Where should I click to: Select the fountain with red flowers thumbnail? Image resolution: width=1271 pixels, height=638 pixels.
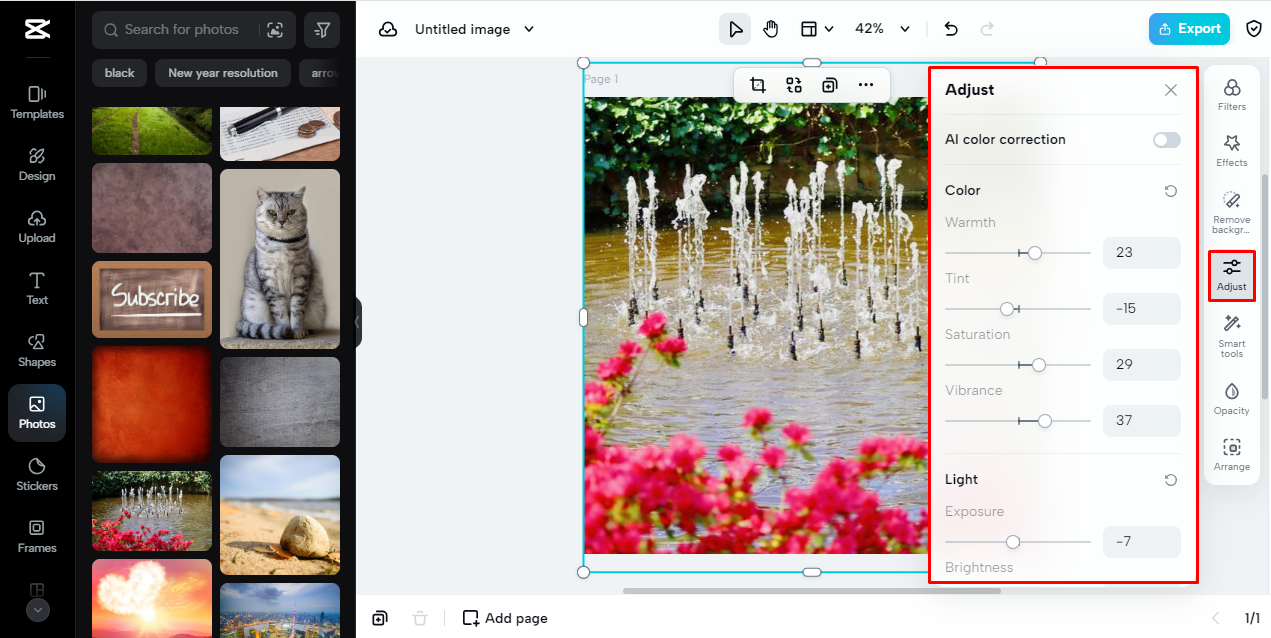tap(152, 511)
